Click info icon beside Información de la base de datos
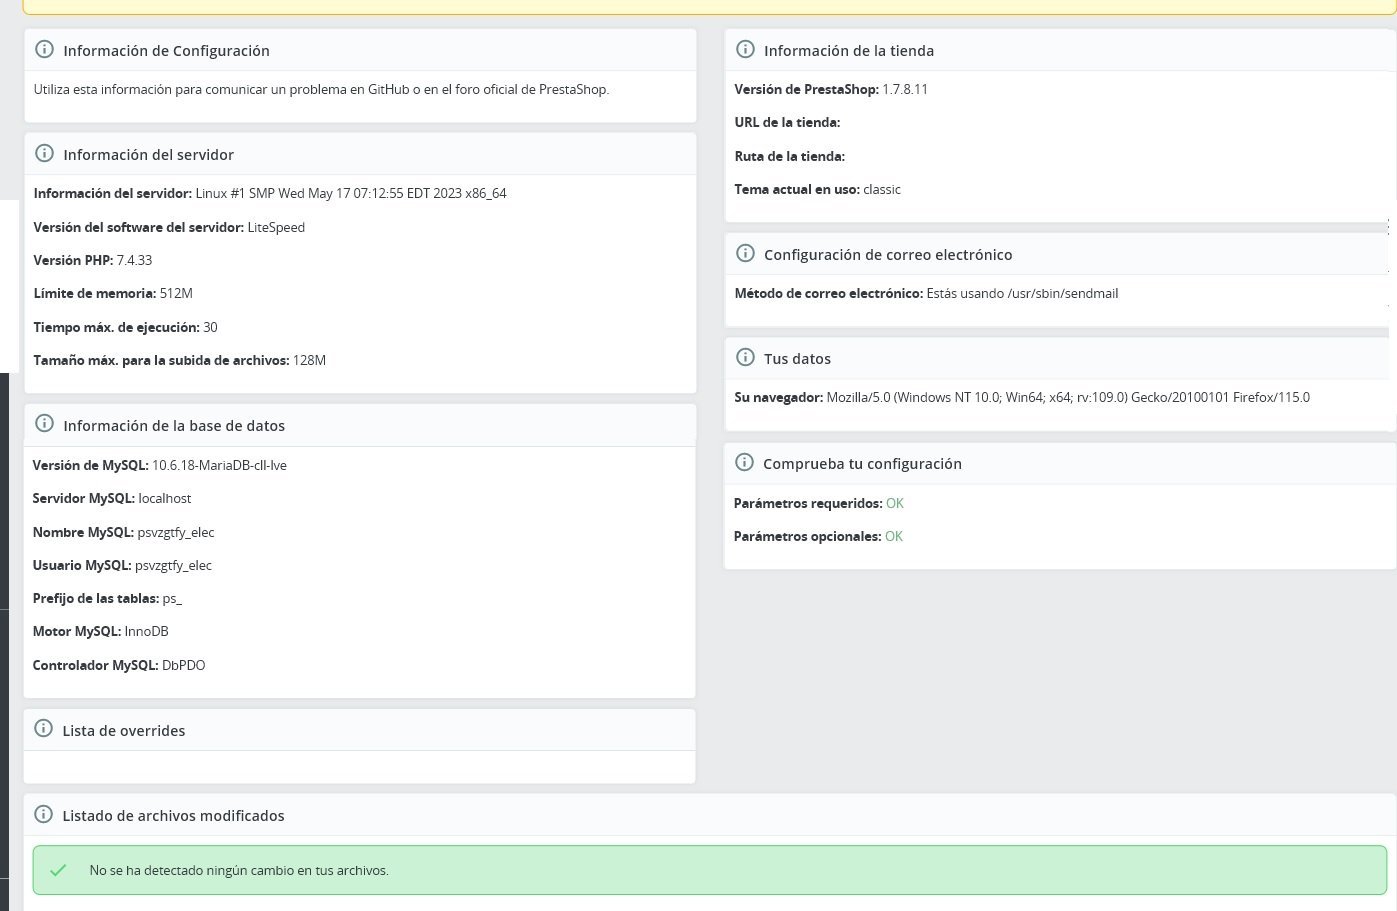This screenshot has width=1397, height=911. click(x=44, y=424)
